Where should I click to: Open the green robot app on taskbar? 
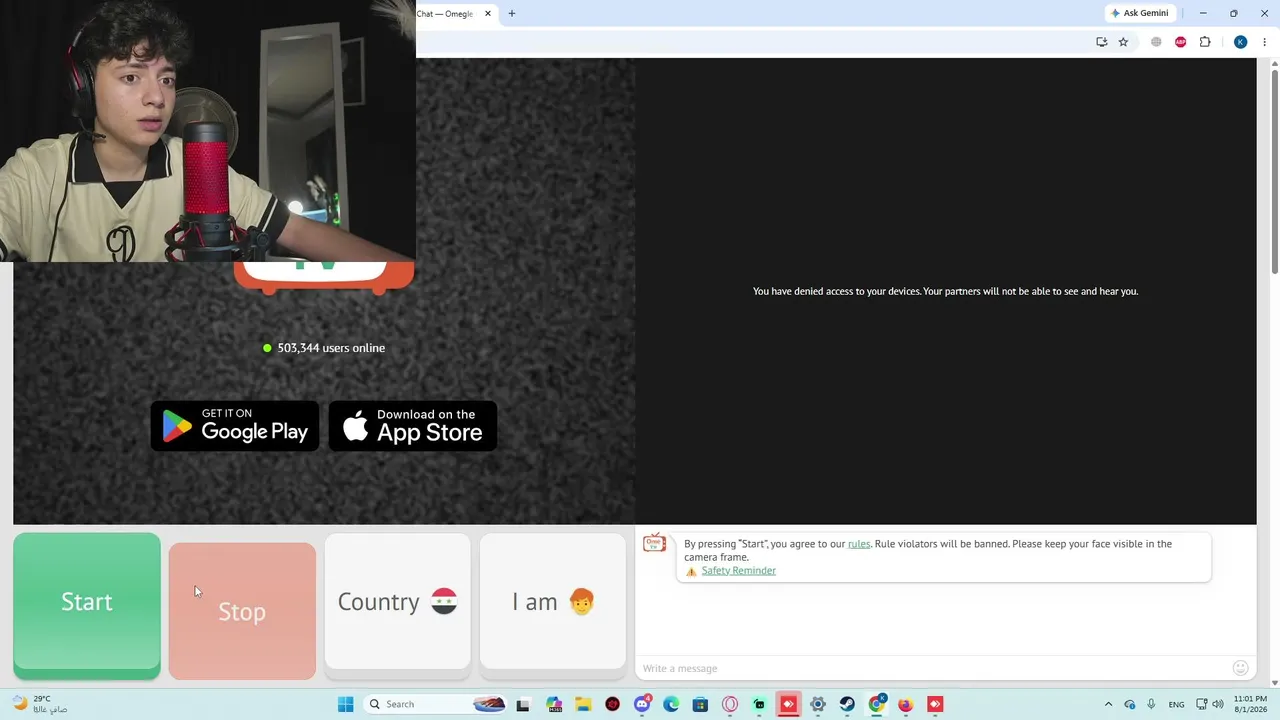[759, 704]
